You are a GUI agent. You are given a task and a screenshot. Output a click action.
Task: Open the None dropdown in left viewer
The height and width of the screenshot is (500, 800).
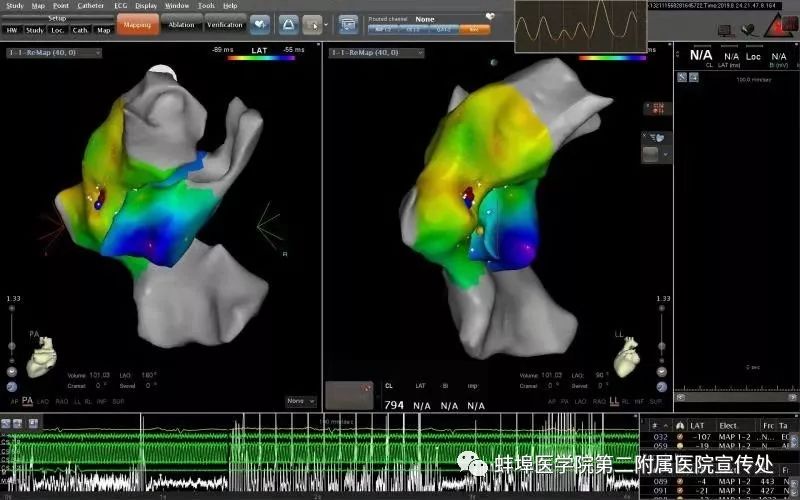point(301,402)
